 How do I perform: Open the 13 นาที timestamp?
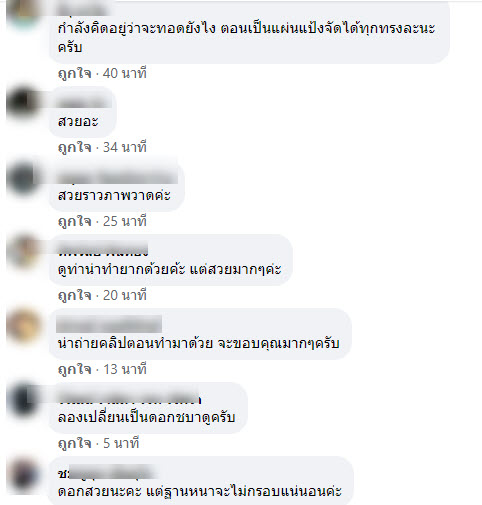(125, 369)
